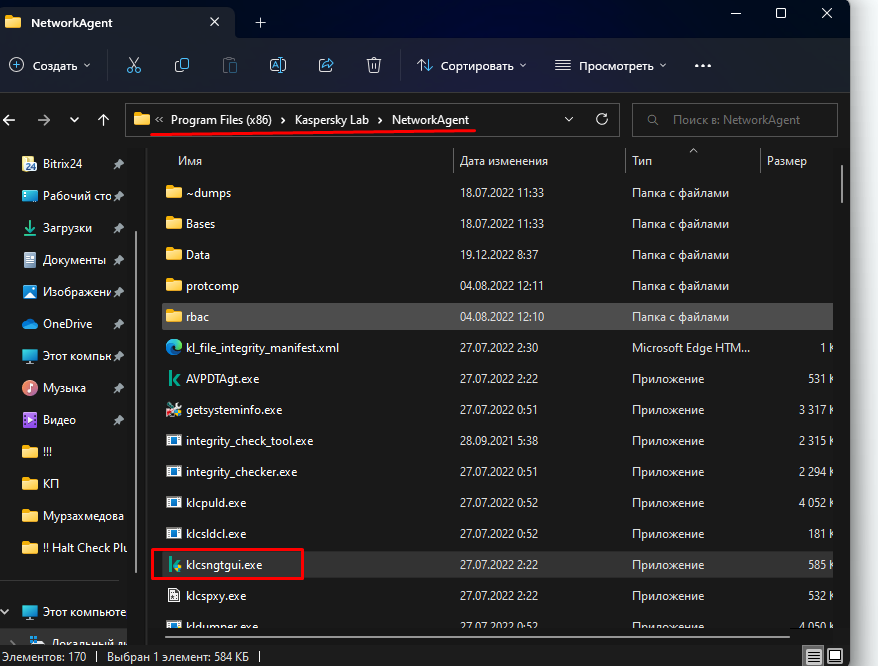Image resolution: width=878 pixels, height=666 pixels.
Task: Select the Data folder
Action: tap(497, 255)
